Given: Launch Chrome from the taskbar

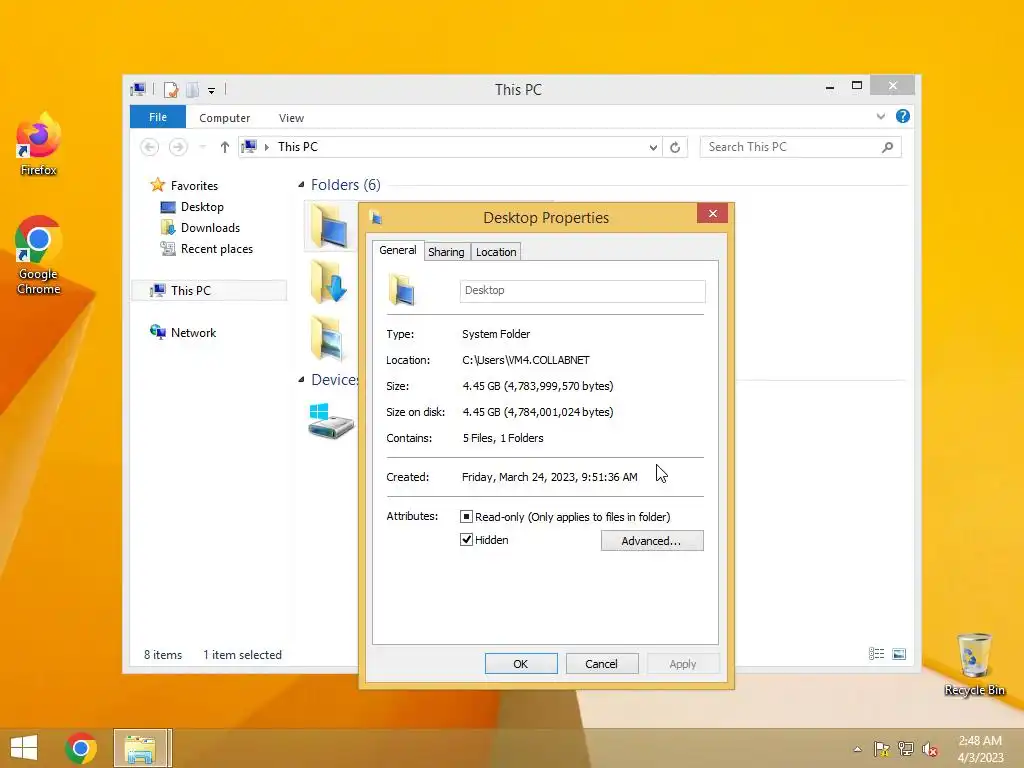Looking at the screenshot, I should tap(81, 748).
